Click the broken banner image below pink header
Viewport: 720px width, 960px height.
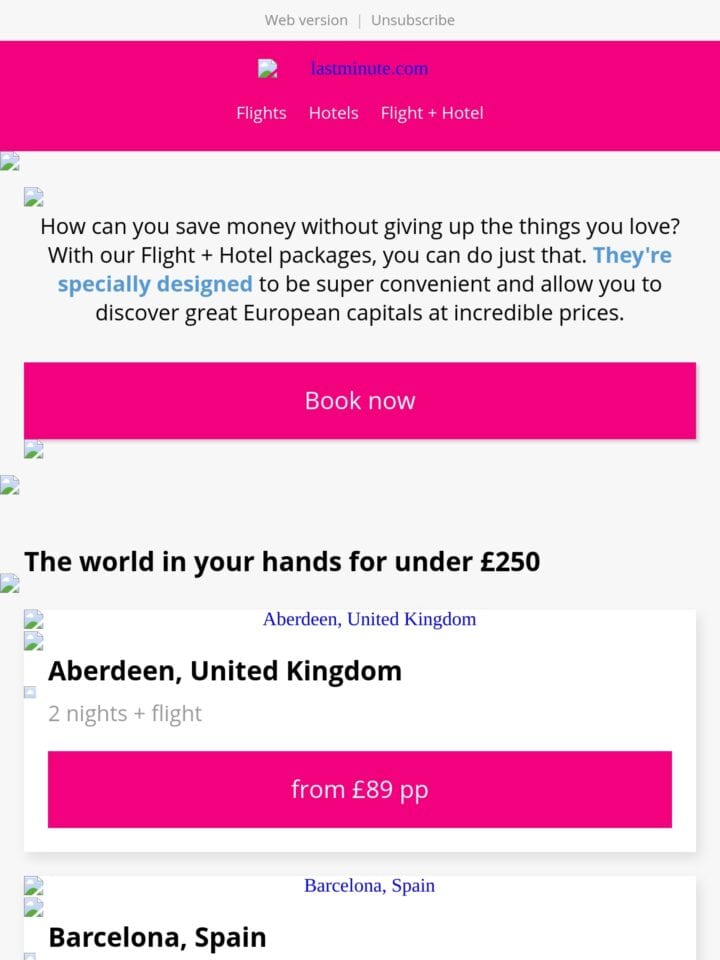click(x=10, y=161)
